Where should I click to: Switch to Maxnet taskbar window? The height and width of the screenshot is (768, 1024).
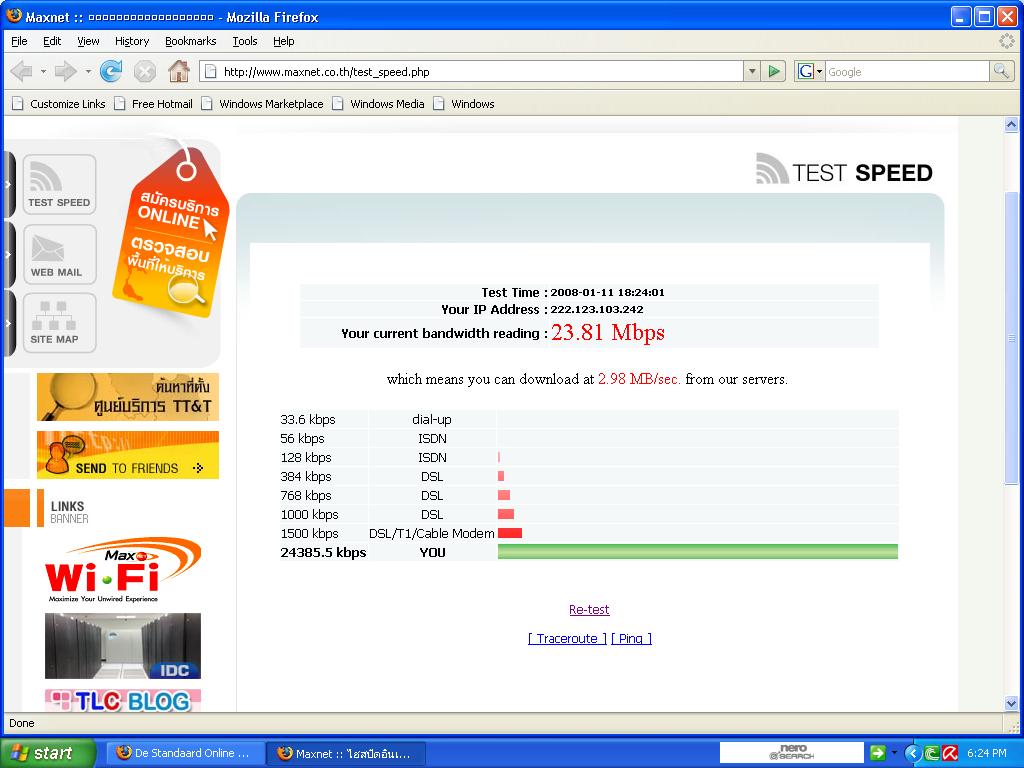347,753
